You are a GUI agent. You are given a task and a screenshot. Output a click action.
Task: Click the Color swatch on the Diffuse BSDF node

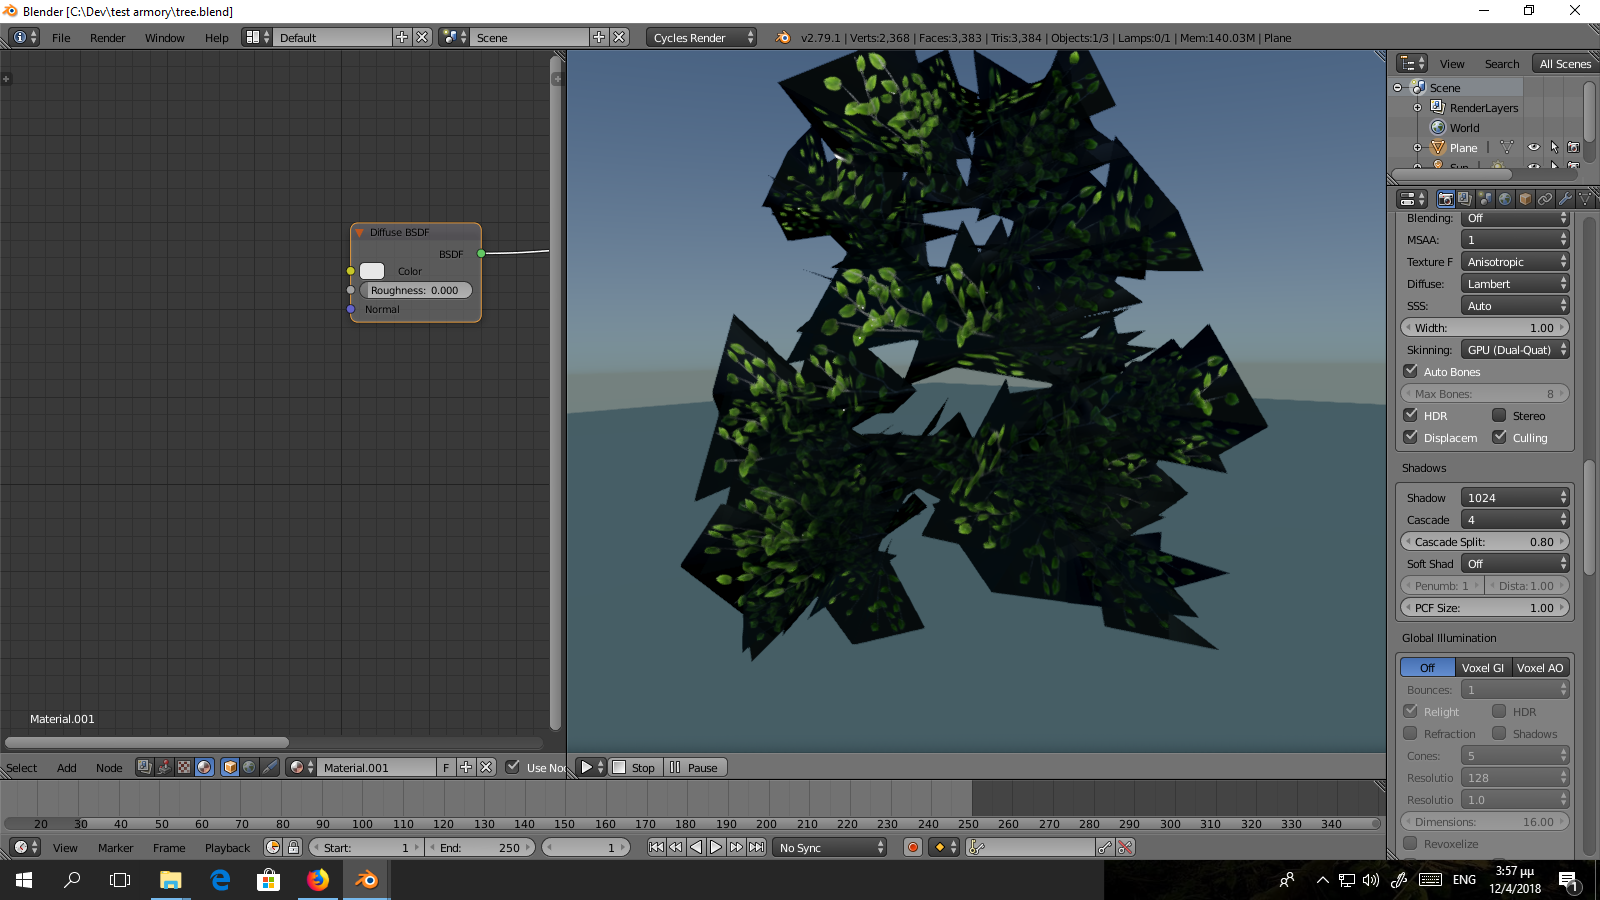(371, 270)
